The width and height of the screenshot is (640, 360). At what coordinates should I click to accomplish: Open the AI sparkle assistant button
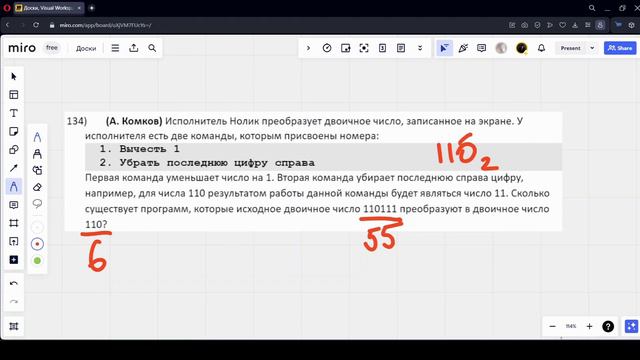[631, 326]
